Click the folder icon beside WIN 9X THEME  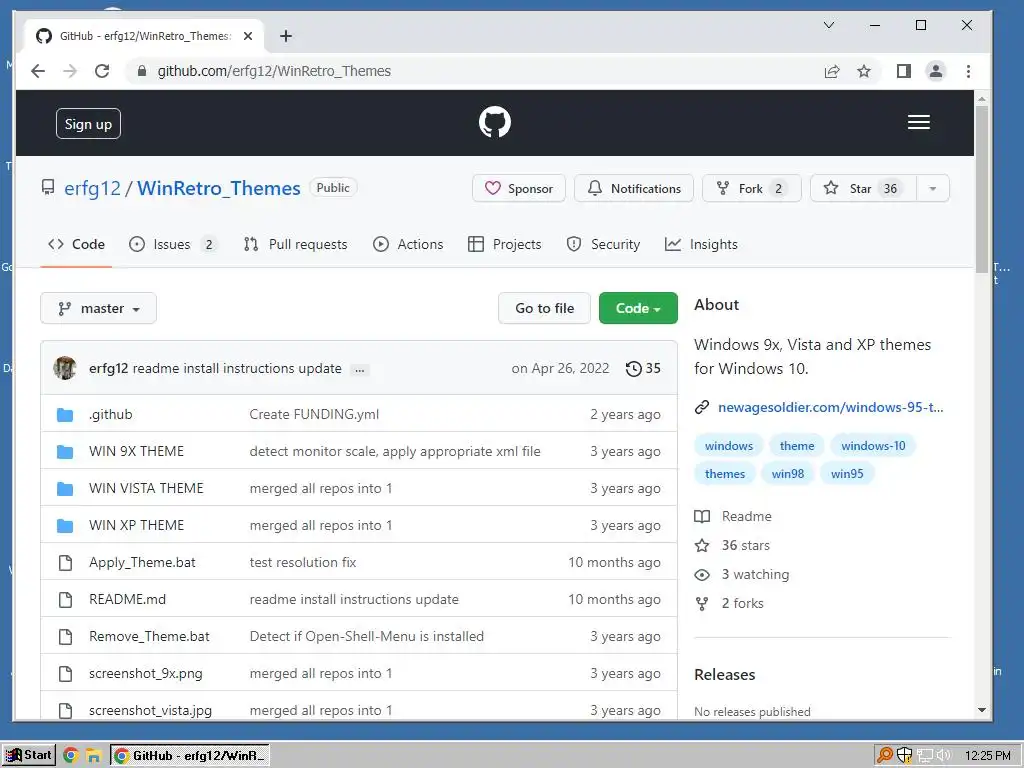[x=65, y=451]
